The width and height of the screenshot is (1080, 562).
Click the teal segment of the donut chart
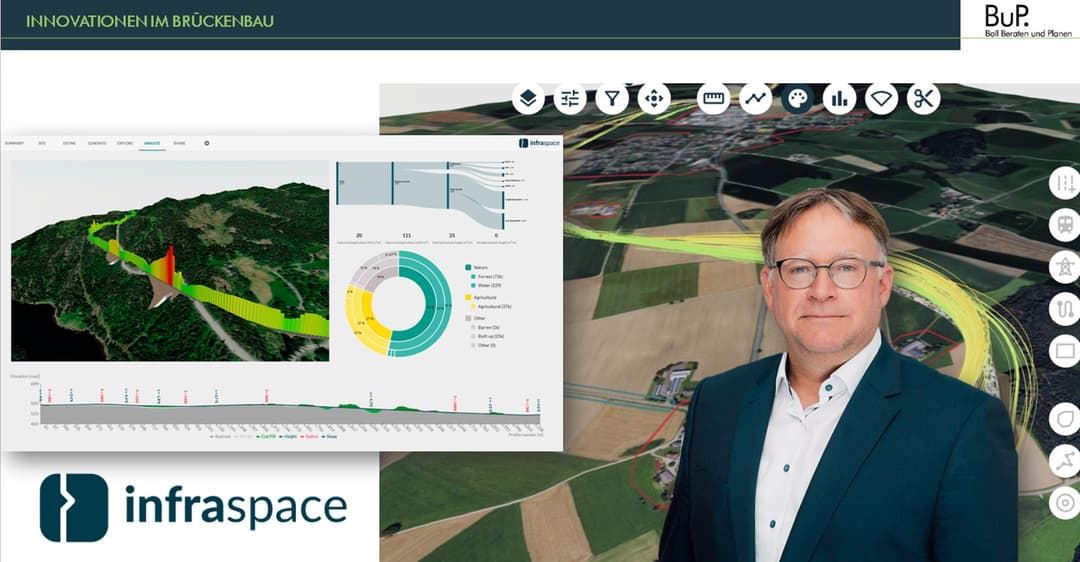click(x=434, y=303)
